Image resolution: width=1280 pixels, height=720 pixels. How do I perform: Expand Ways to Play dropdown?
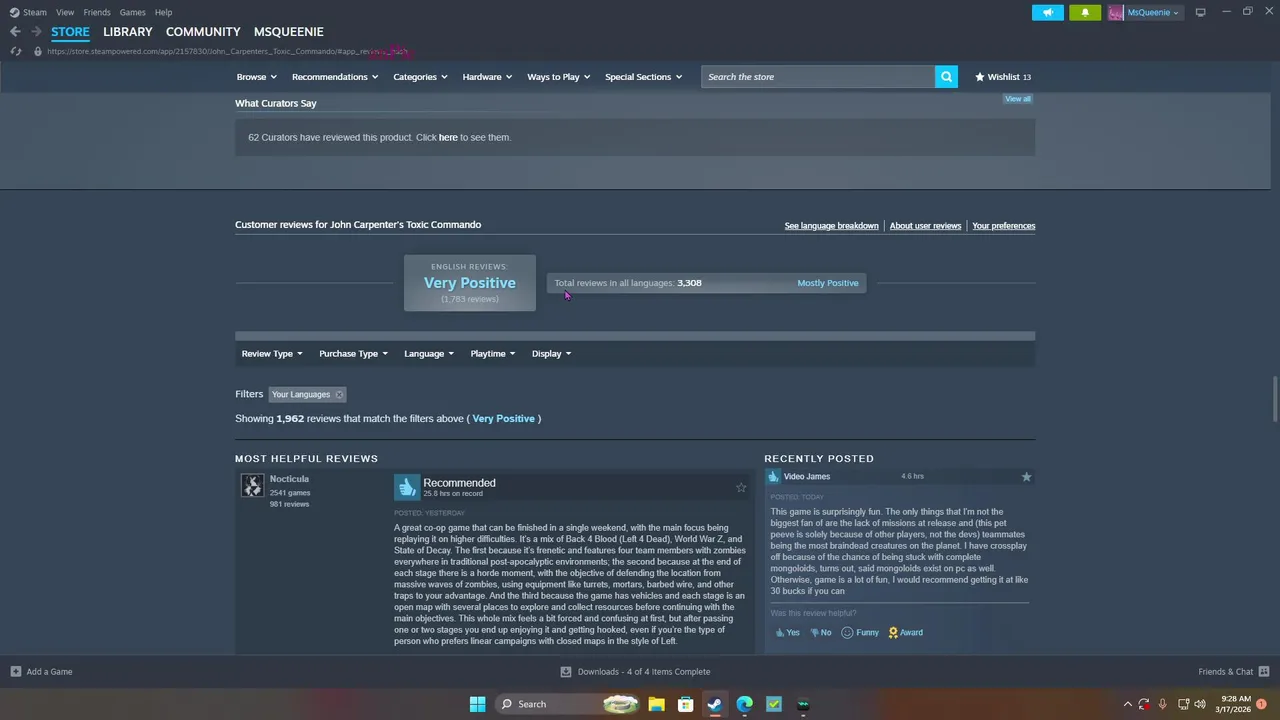coord(559,77)
